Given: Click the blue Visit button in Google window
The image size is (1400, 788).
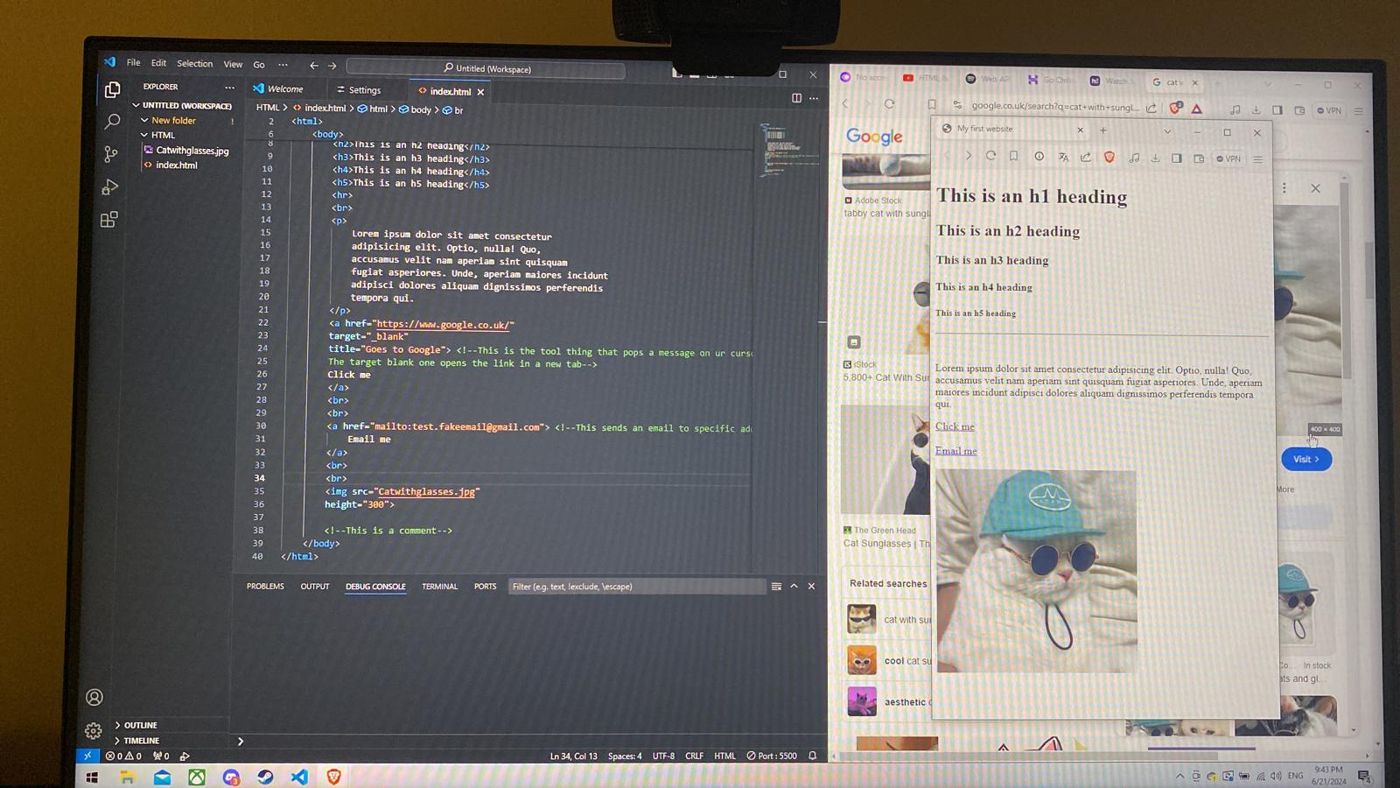Looking at the screenshot, I should [1306, 459].
